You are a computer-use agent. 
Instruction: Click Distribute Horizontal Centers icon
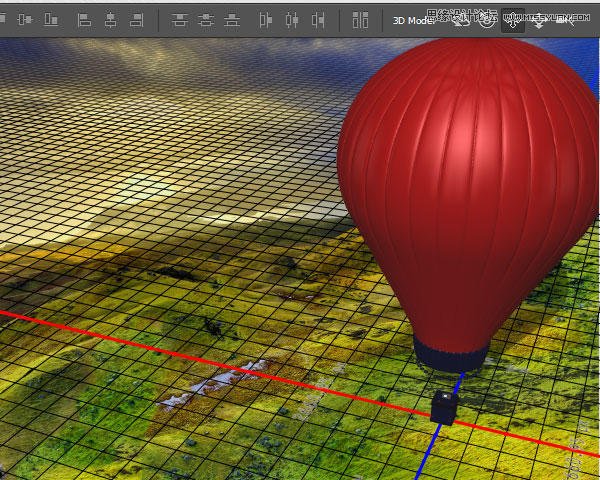[x=292, y=20]
